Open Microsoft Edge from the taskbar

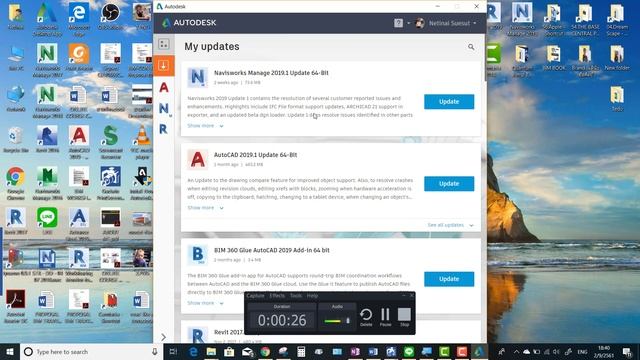click(x=193, y=351)
